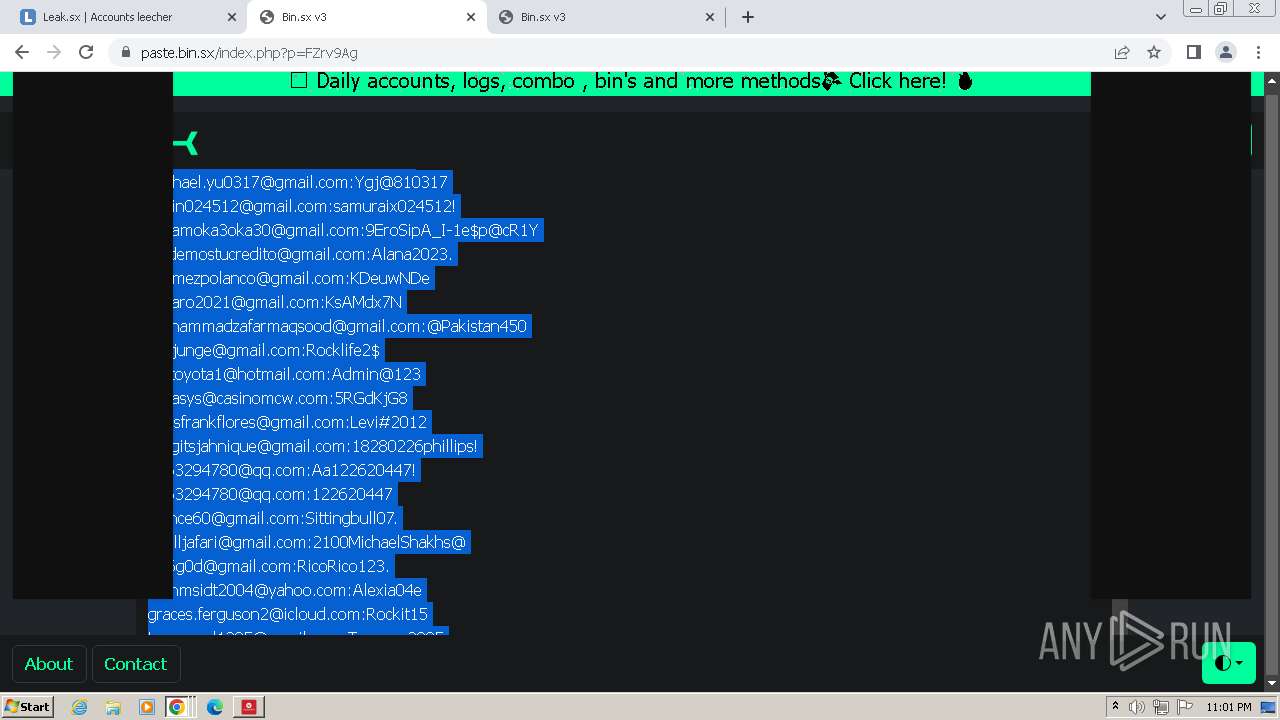This screenshot has height=720, width=1280.
Task: Click the 11:01 PM system clock
Action: (x=1229, y=707)
